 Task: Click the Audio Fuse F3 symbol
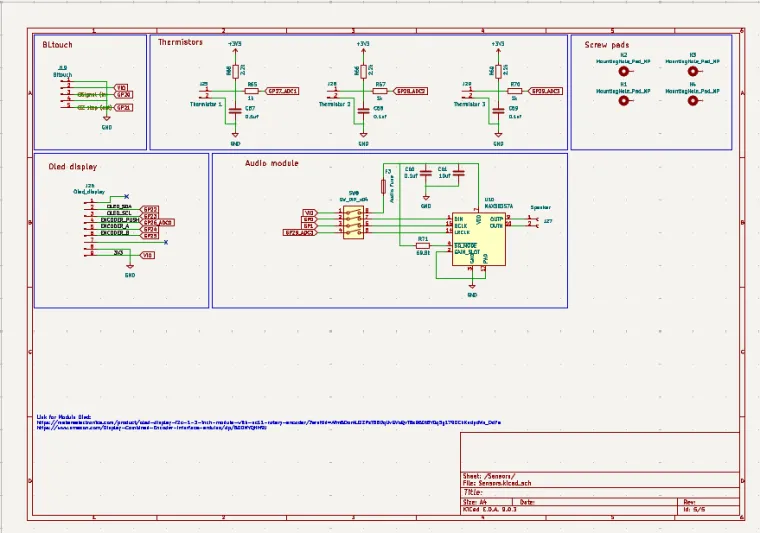(384, 188)
